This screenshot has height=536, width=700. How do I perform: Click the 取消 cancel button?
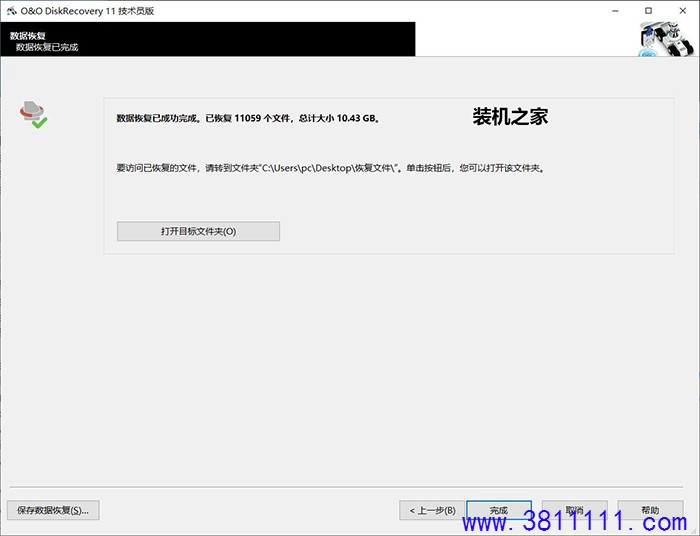575,510
